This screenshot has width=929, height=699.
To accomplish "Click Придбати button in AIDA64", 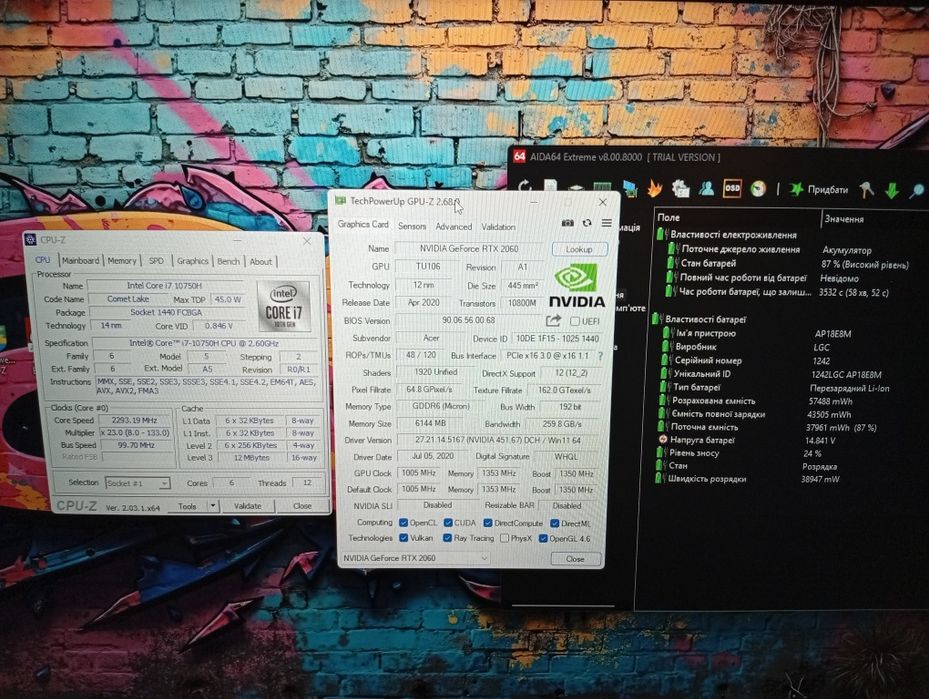I will tap(818, 190).
